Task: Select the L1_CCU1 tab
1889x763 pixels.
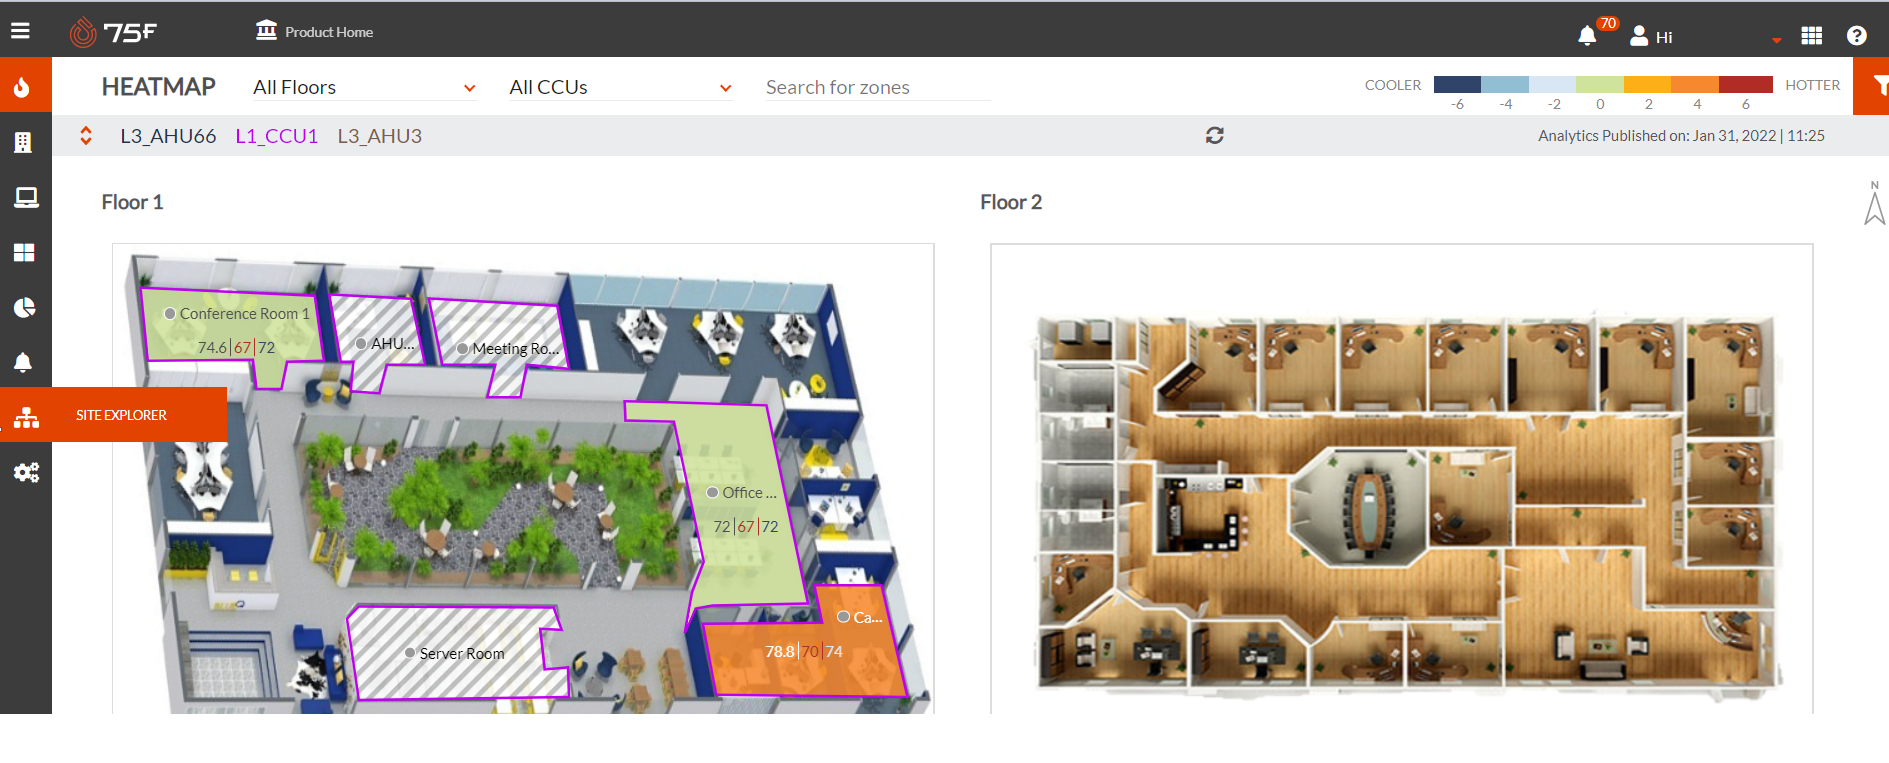Action: [x=277, y=136]
